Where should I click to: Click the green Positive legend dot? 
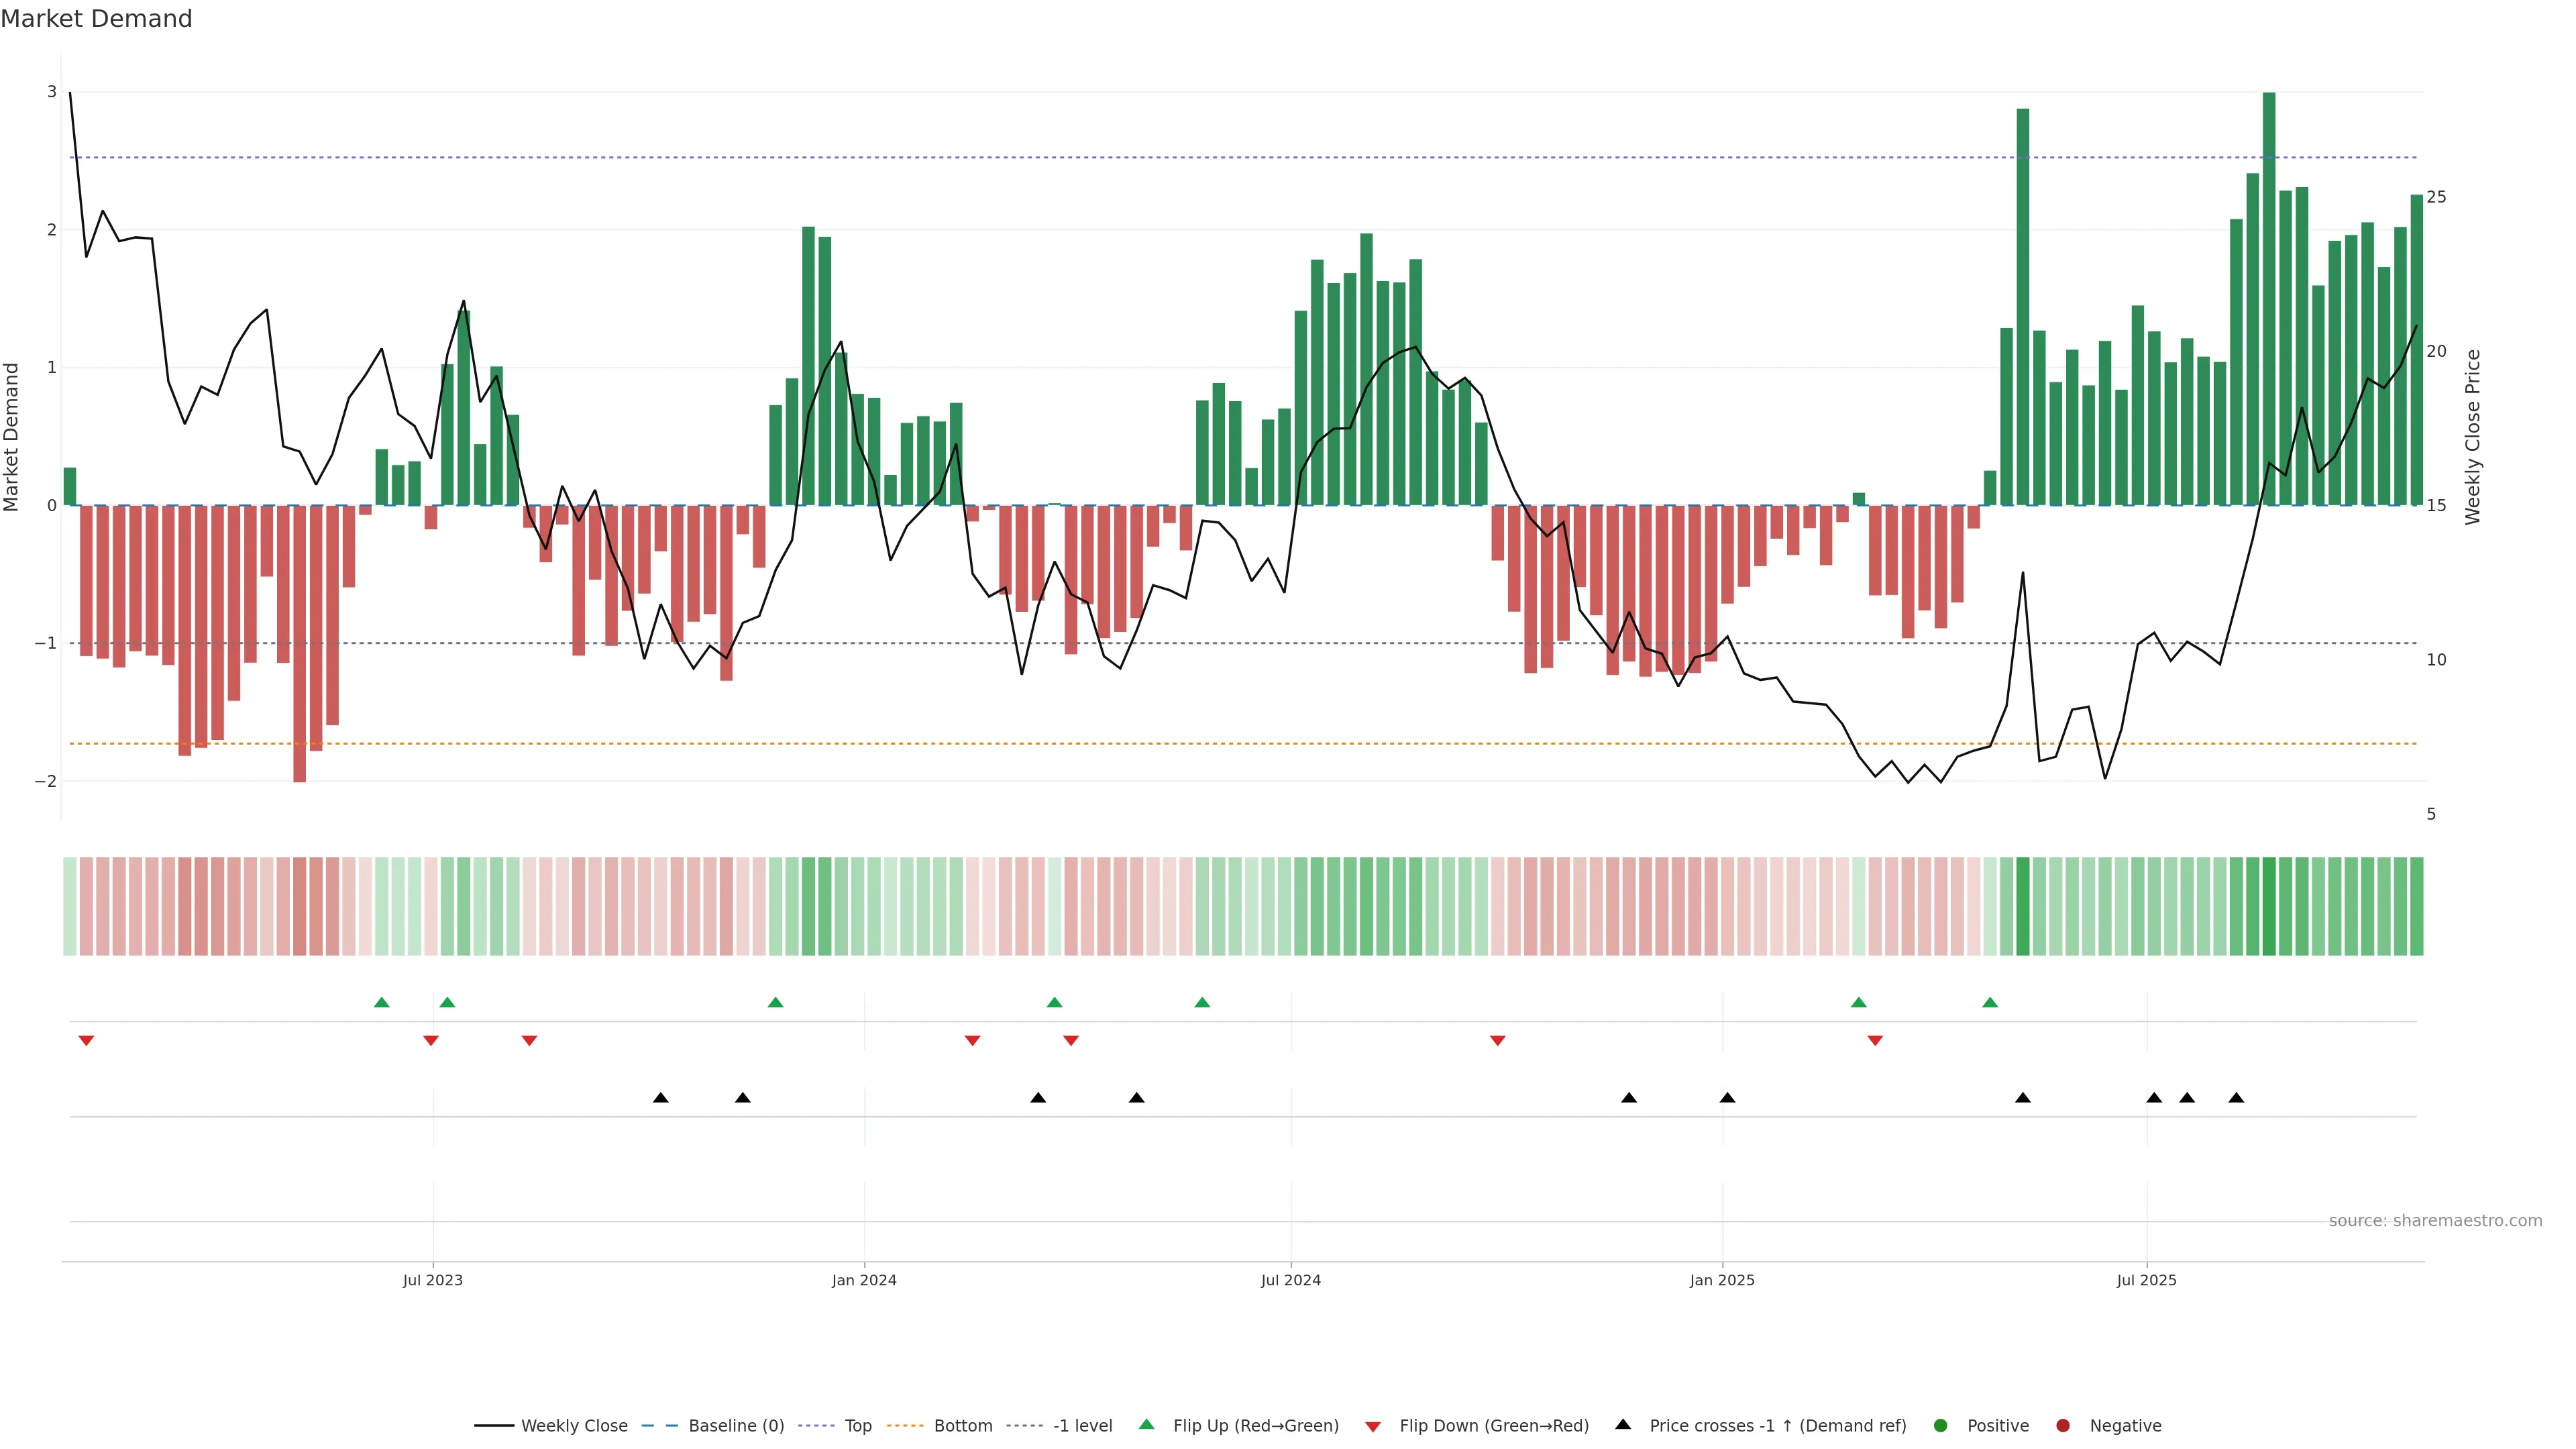coord(1941,1426)
